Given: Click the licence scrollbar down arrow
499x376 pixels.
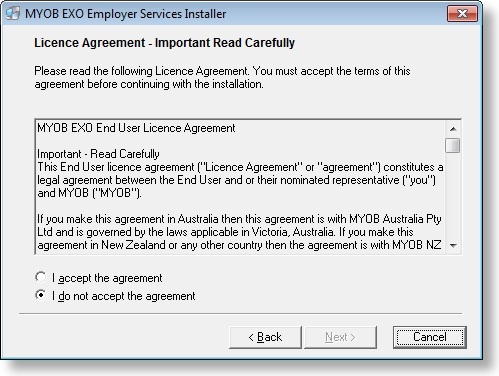Looking at the screenshot, I should tap(453, 246).
